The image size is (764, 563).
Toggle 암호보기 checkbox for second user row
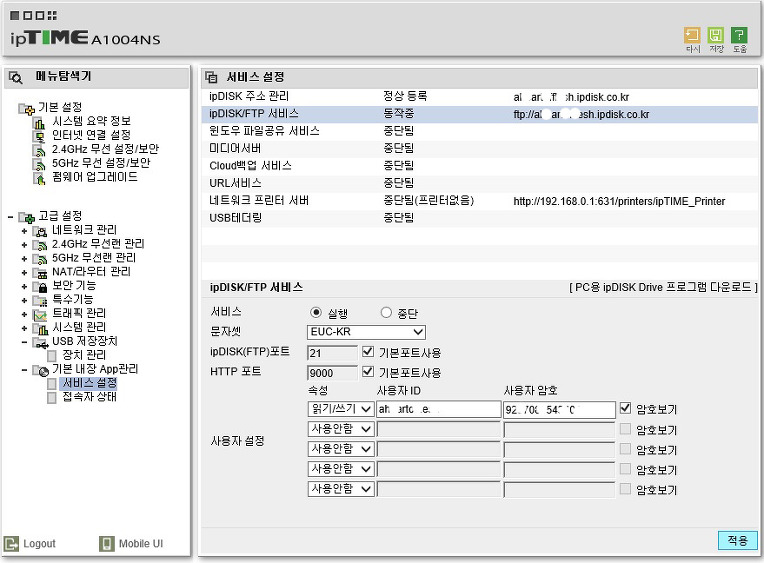(625, 428)
